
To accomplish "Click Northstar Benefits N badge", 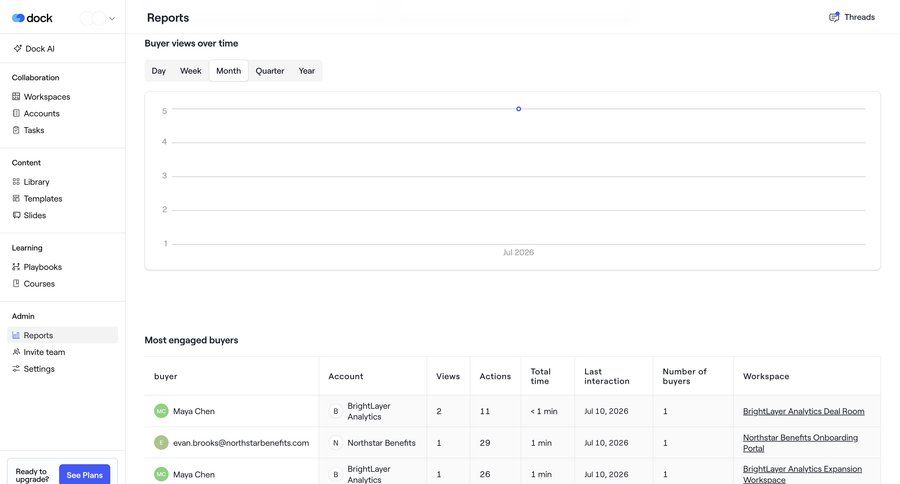I will [x=336, y=443].
